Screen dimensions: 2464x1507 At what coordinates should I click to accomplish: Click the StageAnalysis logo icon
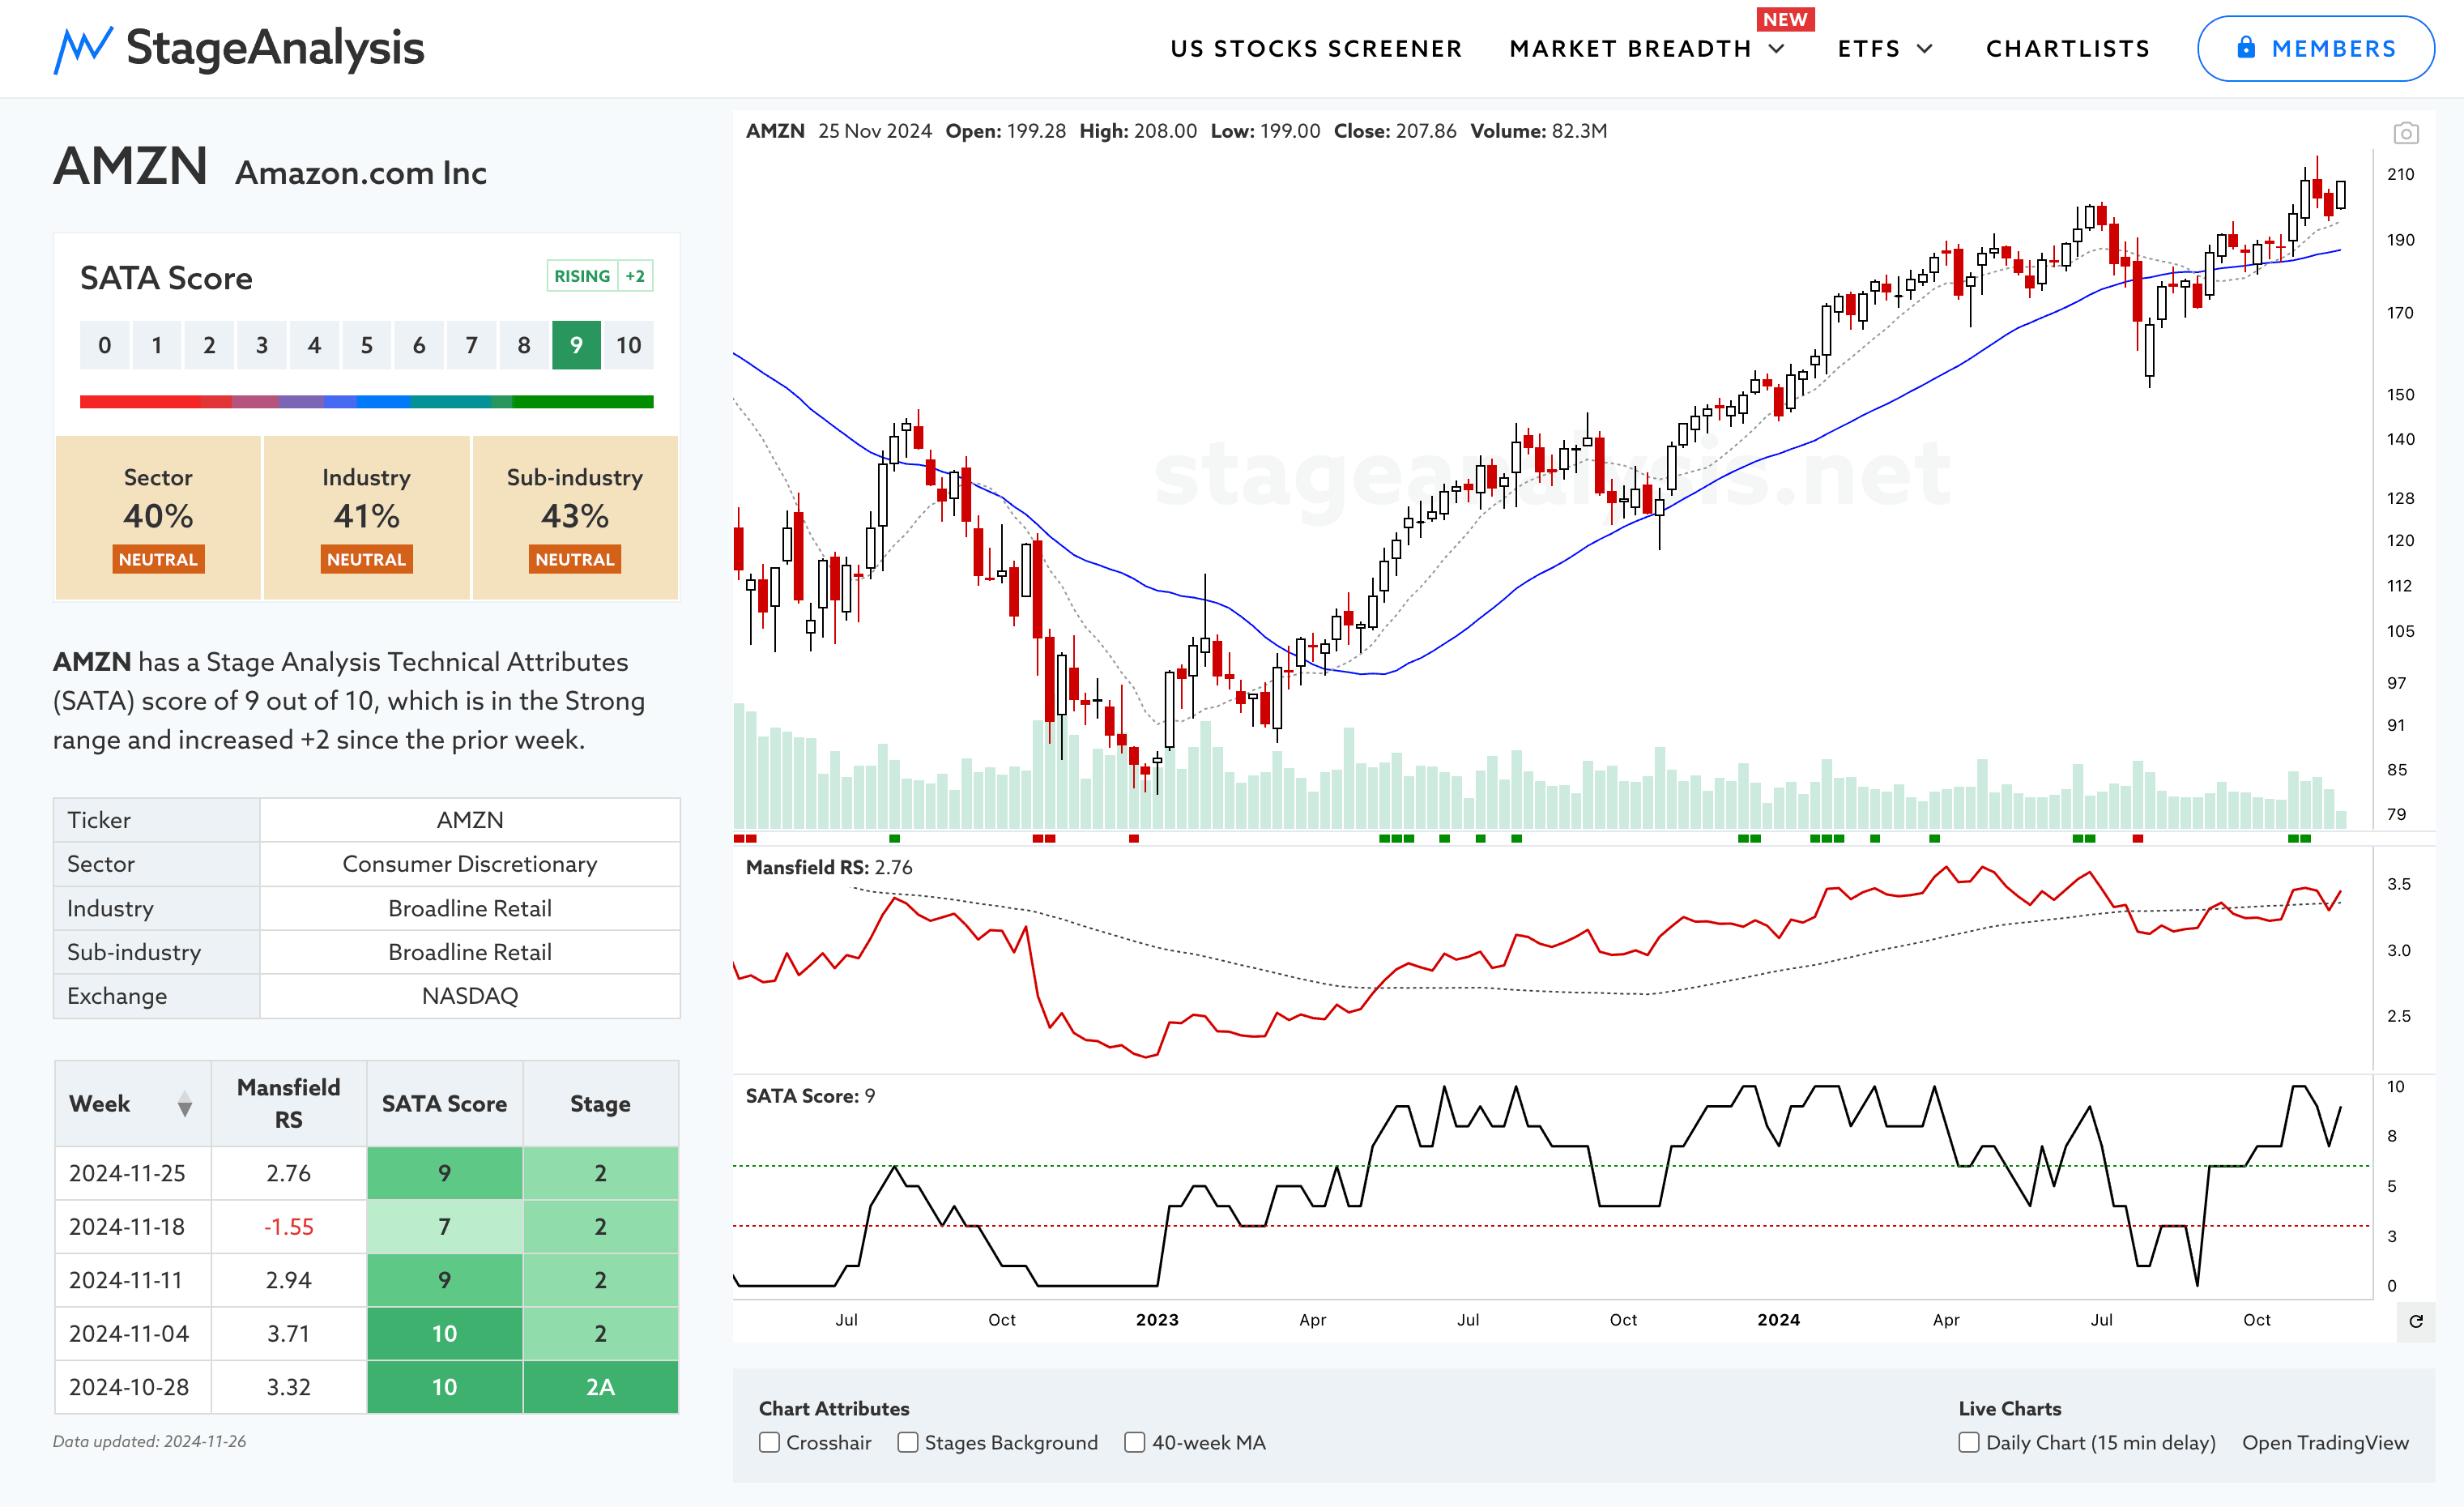[x=82, y=49]
